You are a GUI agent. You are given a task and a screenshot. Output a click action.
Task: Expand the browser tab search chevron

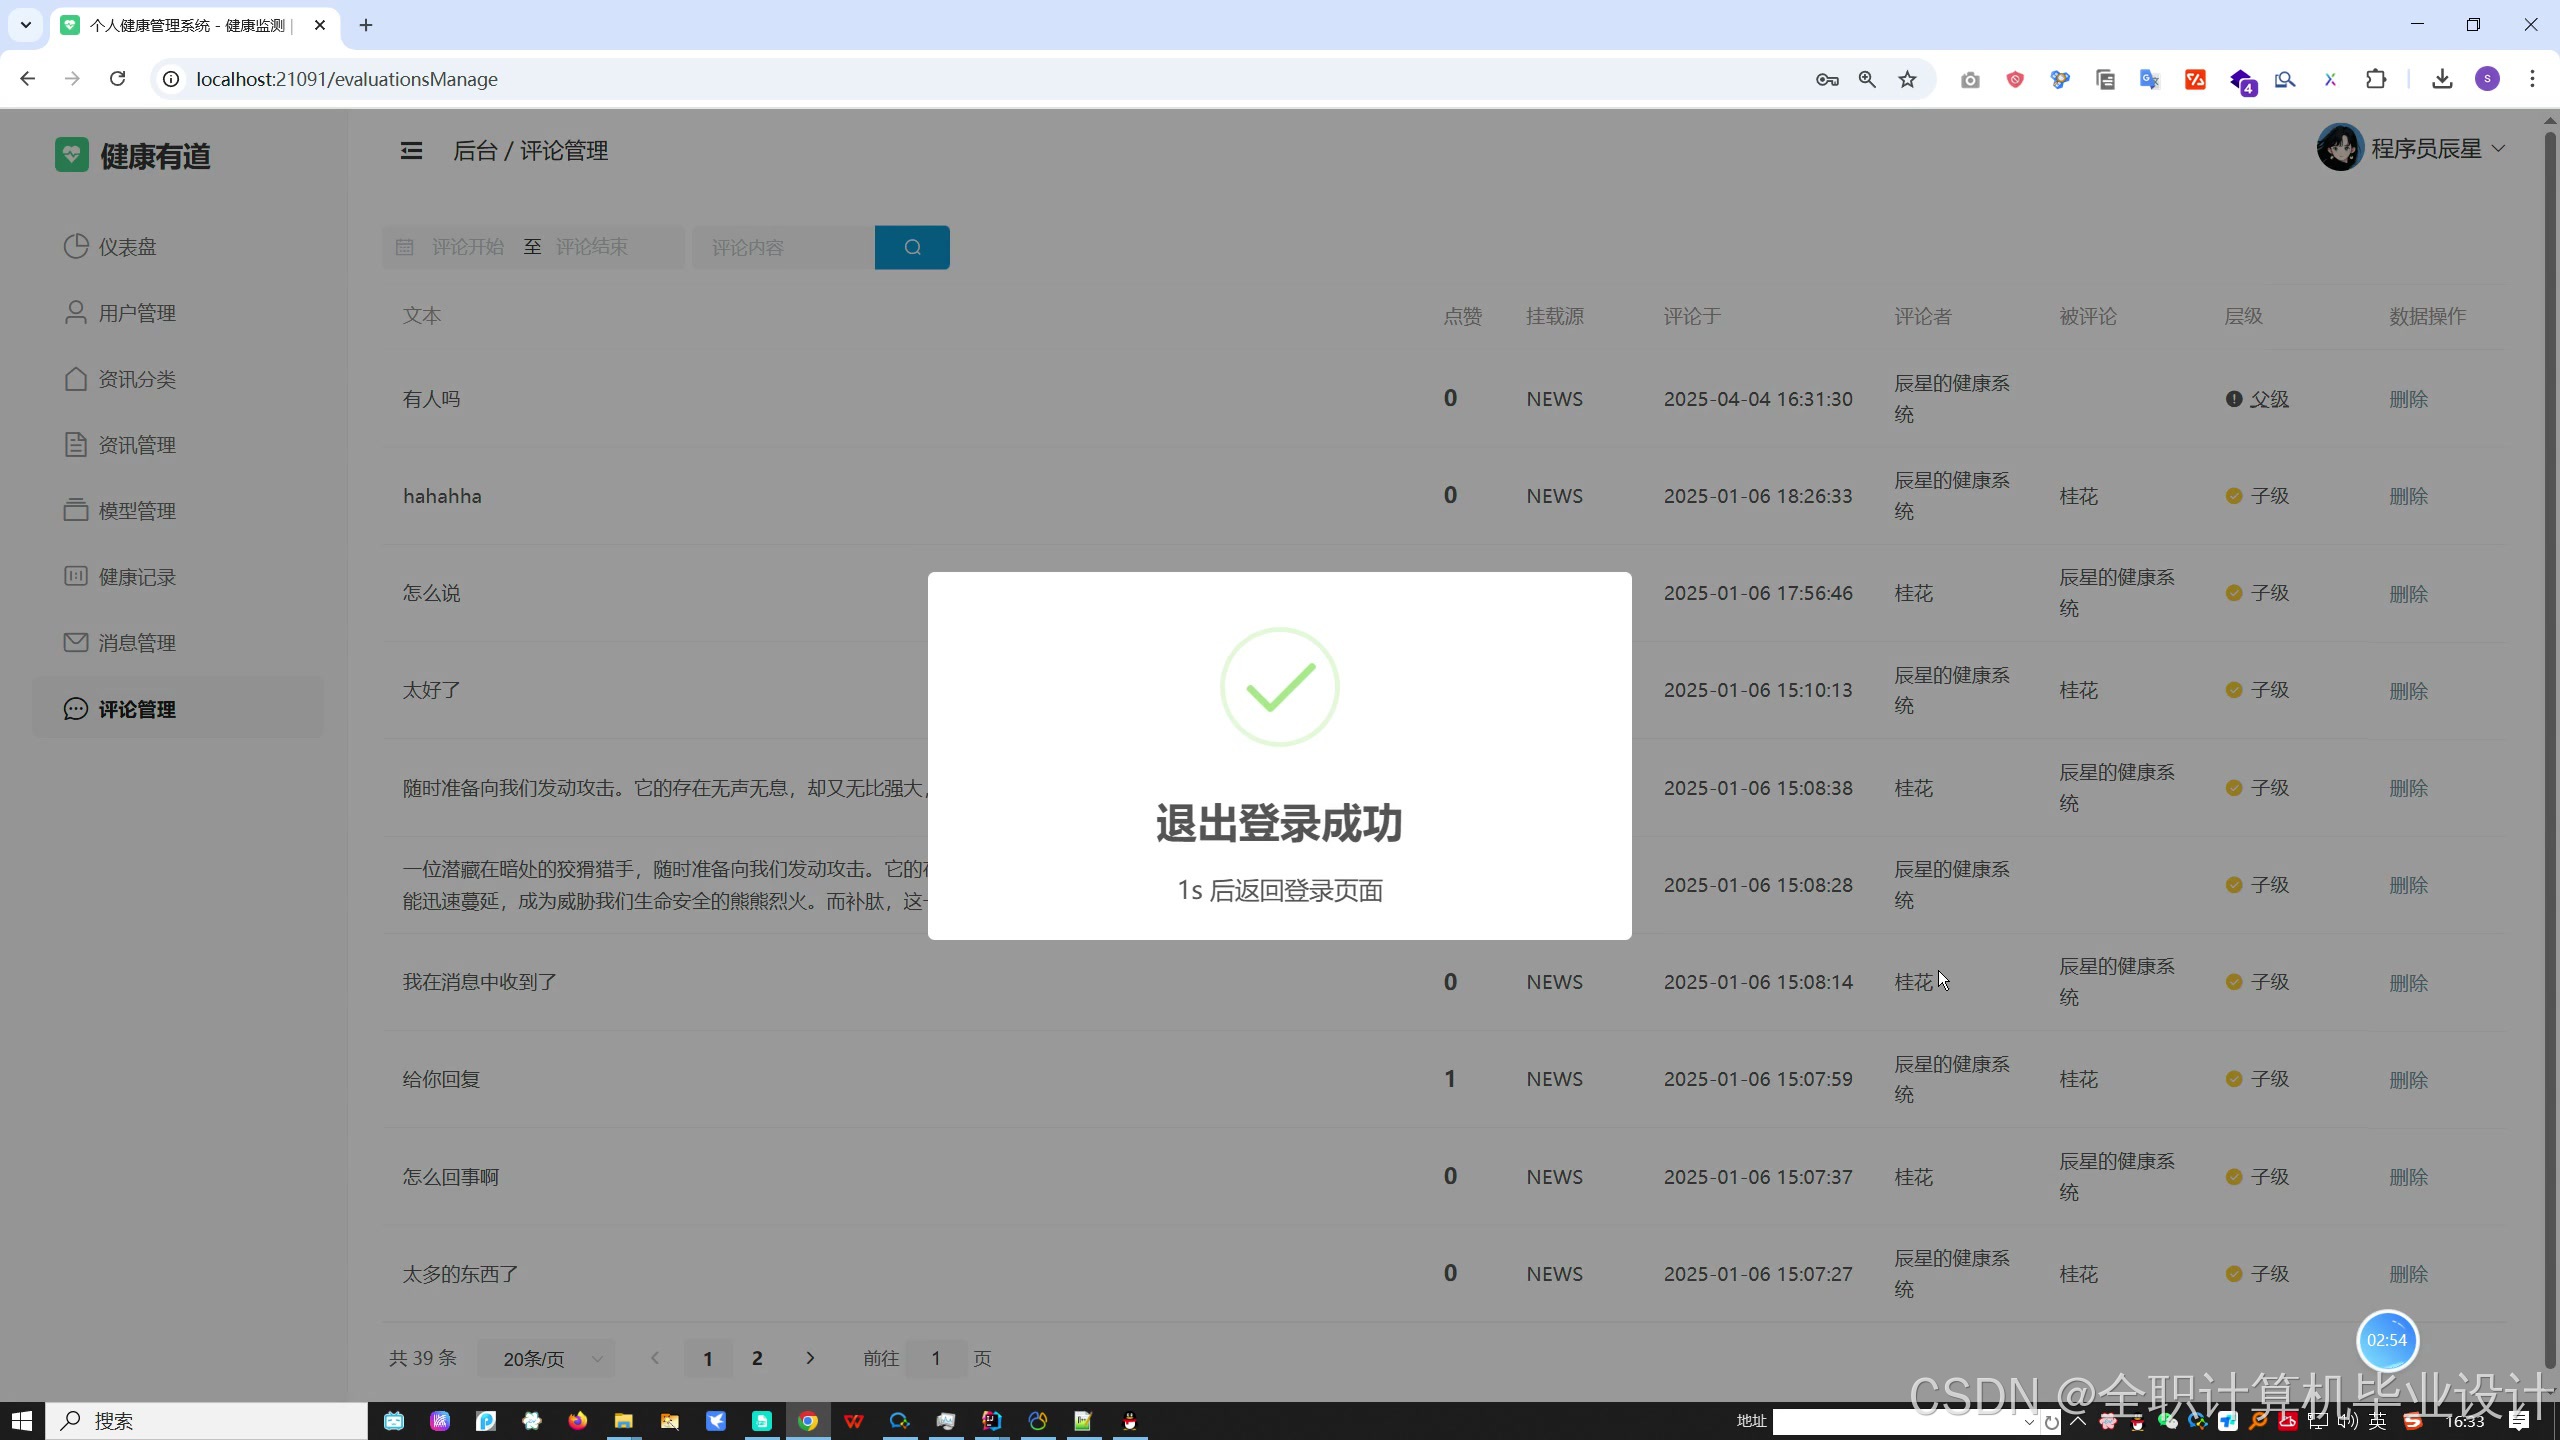tap(26, 25)
